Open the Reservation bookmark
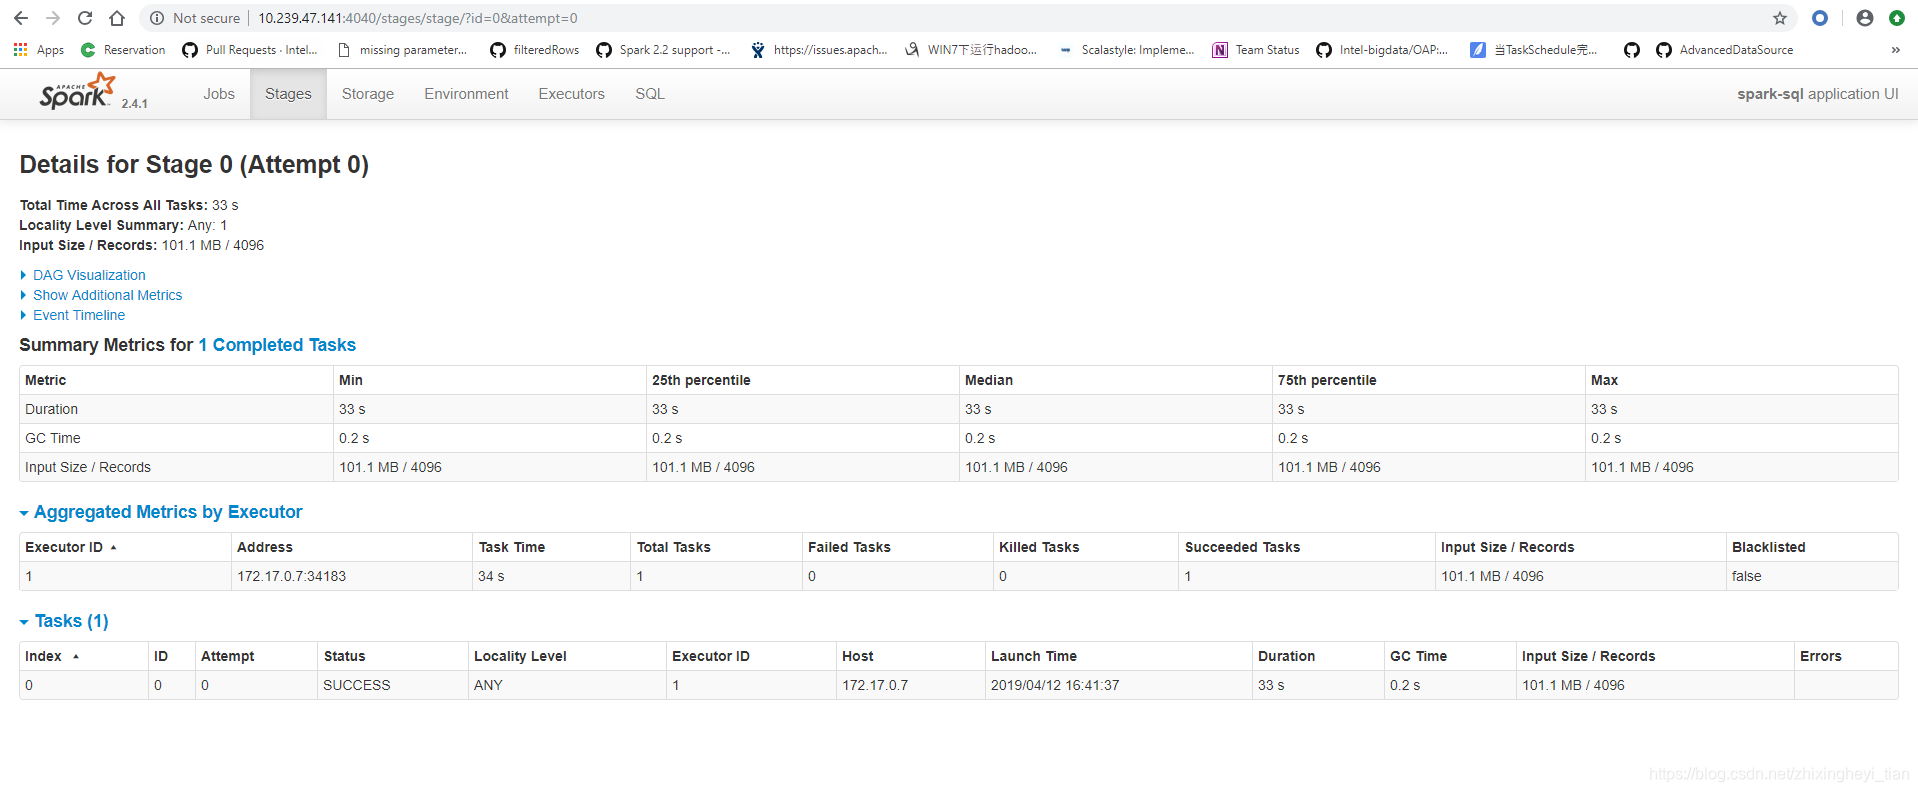The width and height of the screenshot is (1918, 792). click(x=123, y=50)
